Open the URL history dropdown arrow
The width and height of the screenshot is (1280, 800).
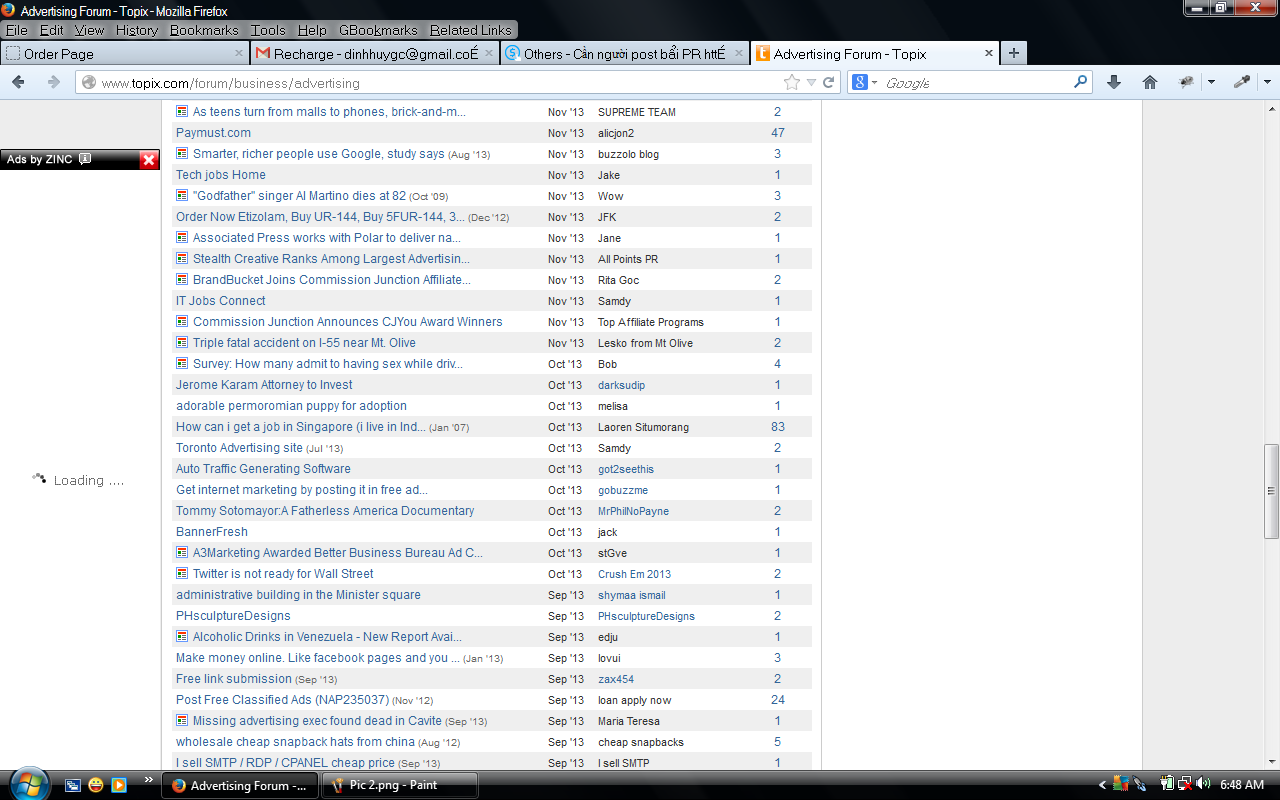(x=811, y=83)
